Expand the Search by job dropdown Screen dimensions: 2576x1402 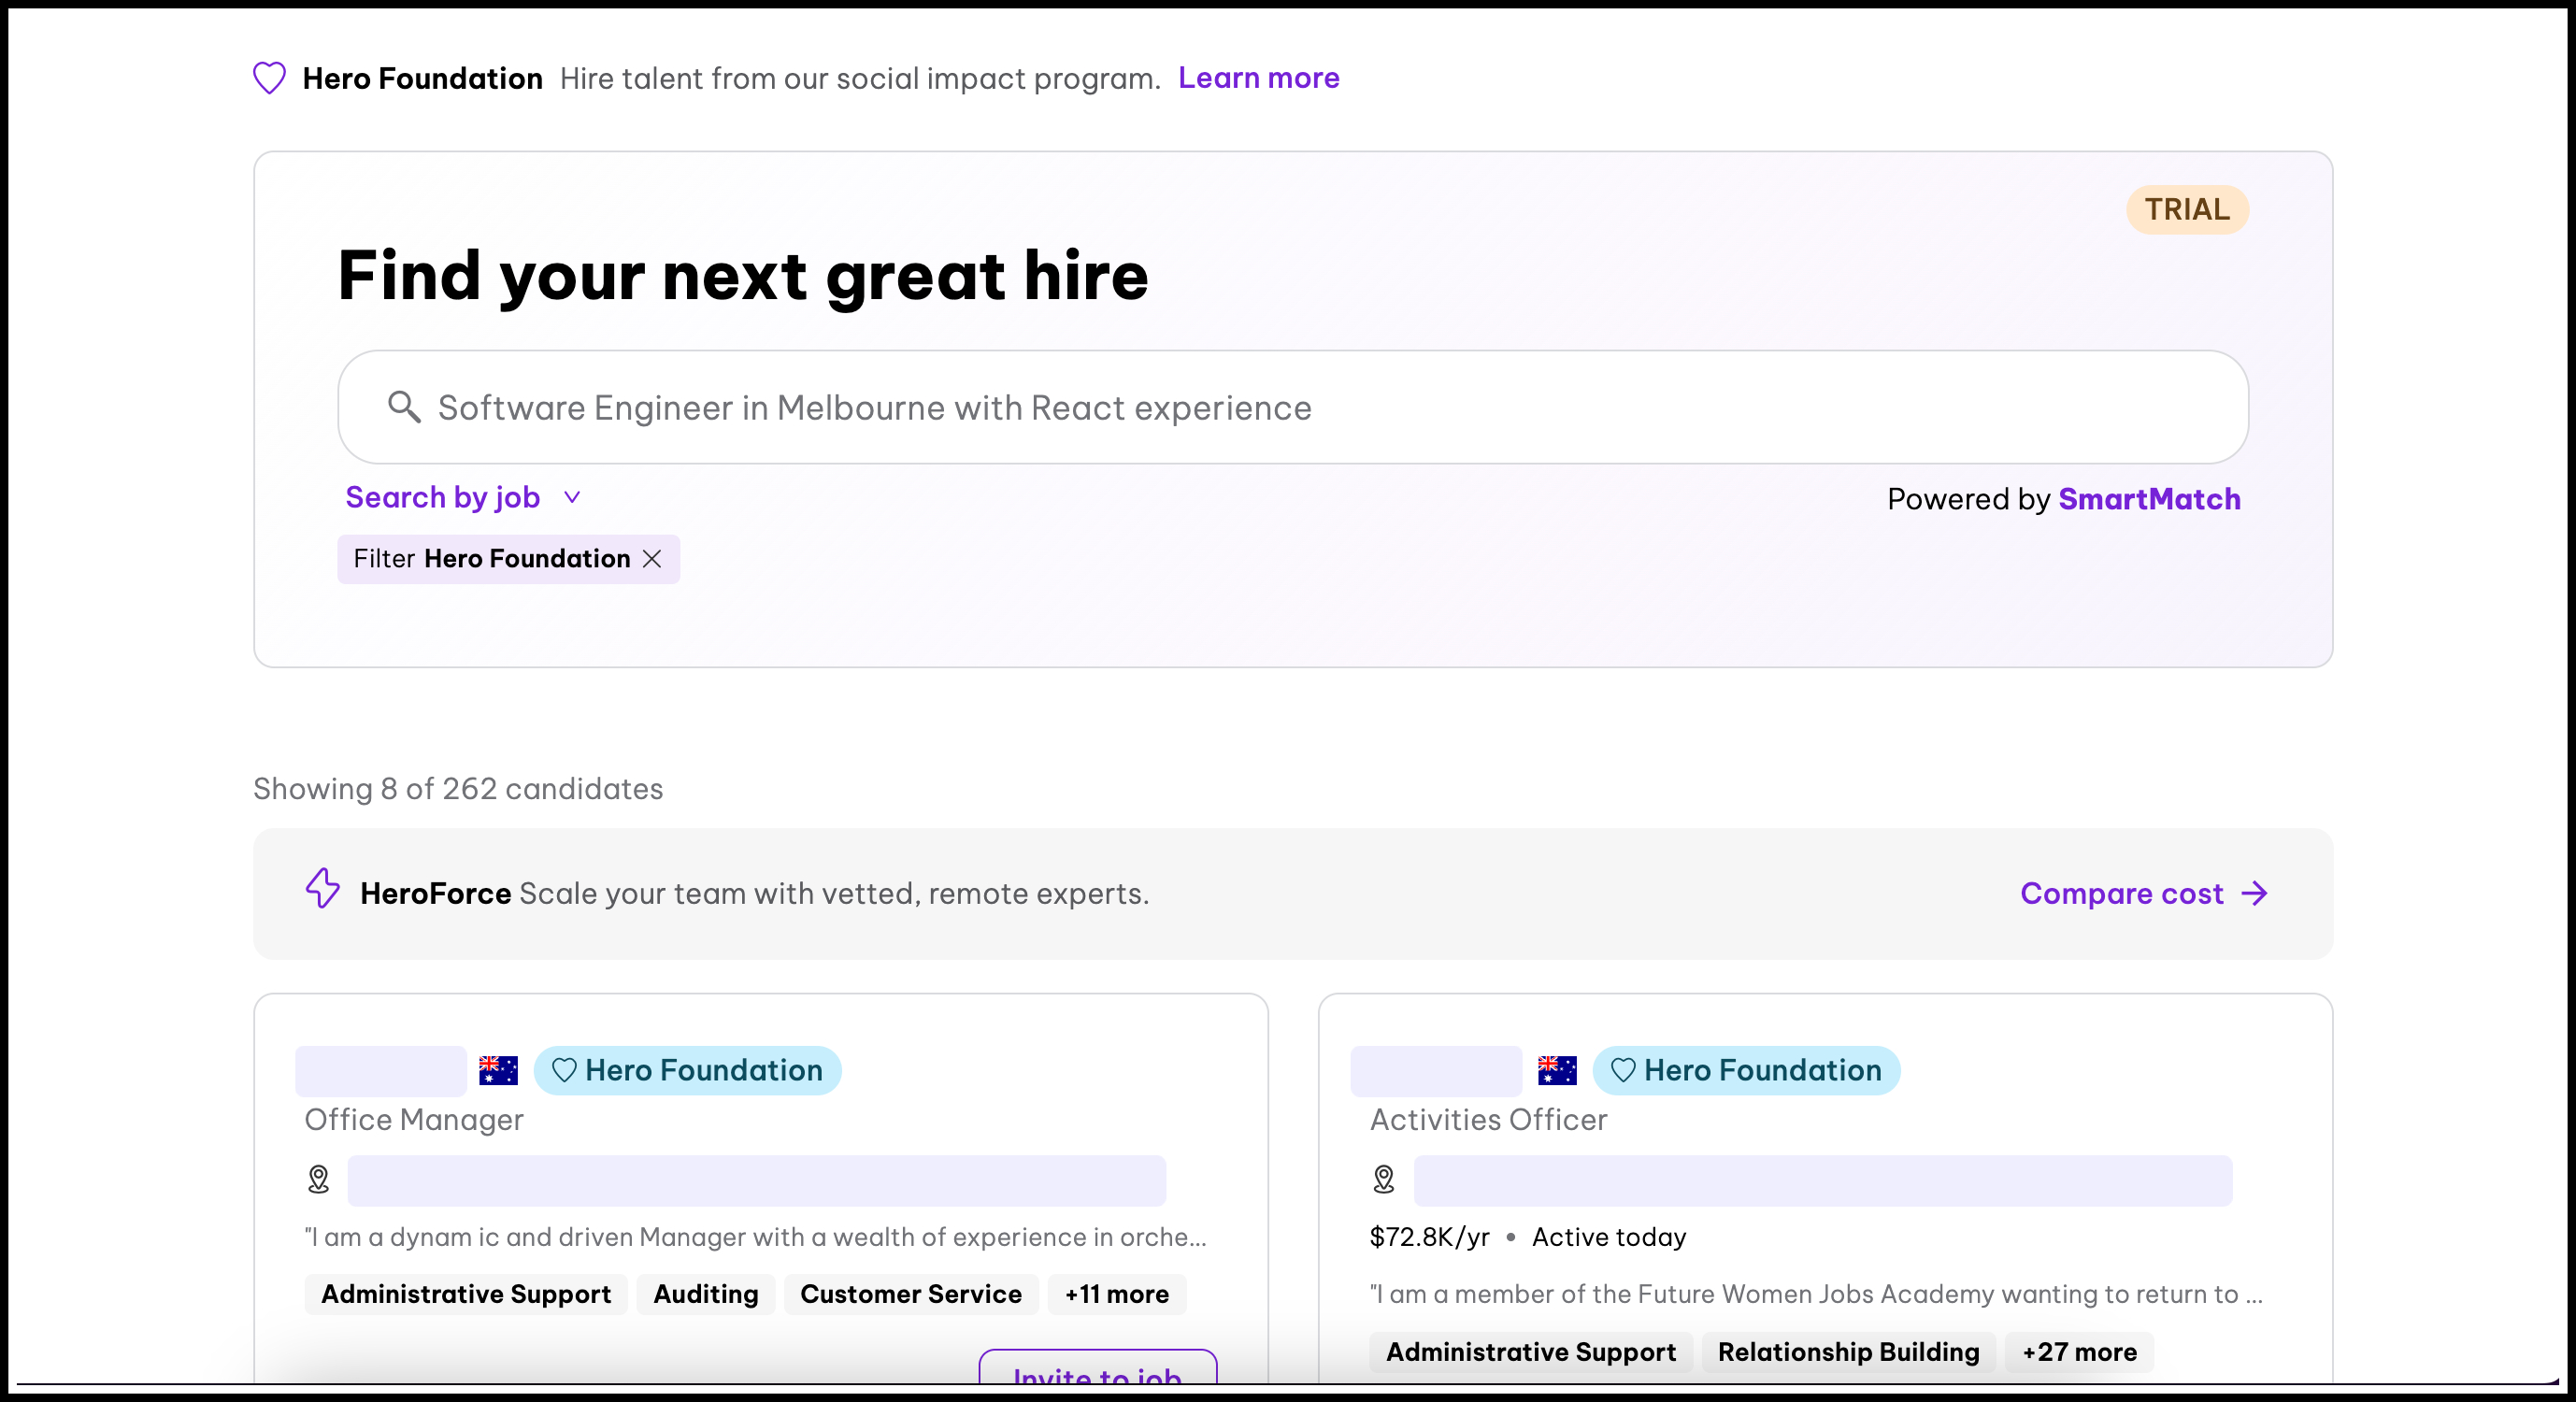(x=443, y=497)
